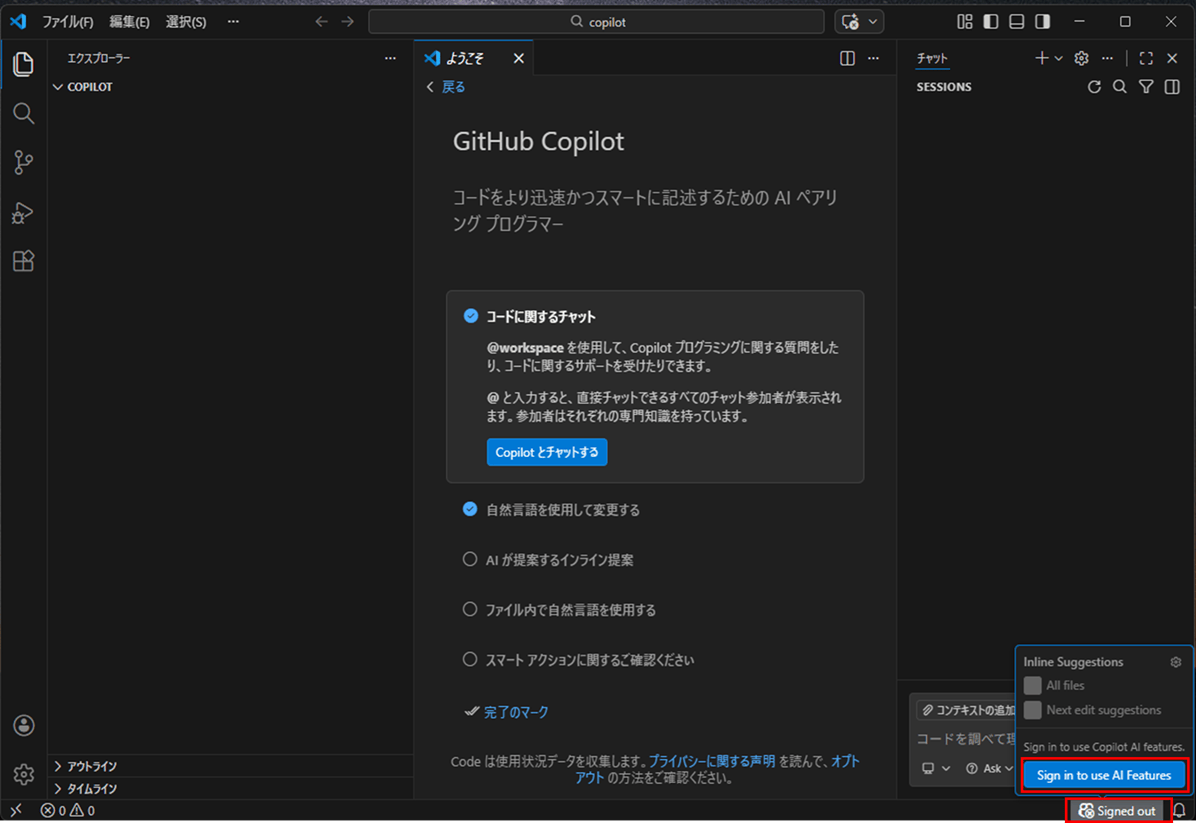Screen dimensions: 1196x823
Task: Refresh the chat sessions list
Action: 1094,86
